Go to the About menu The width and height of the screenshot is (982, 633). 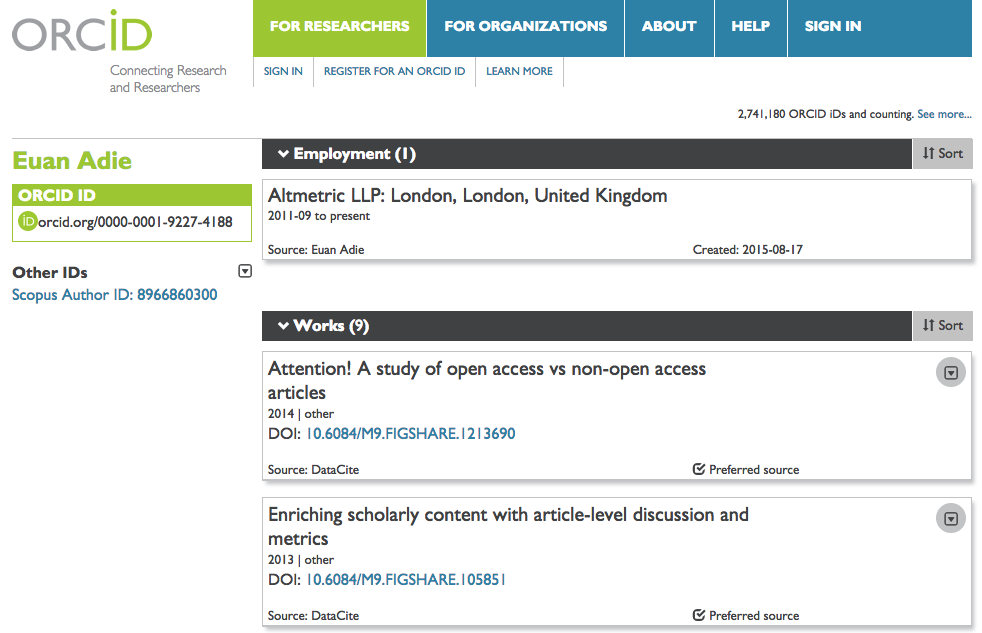point(669,28)
